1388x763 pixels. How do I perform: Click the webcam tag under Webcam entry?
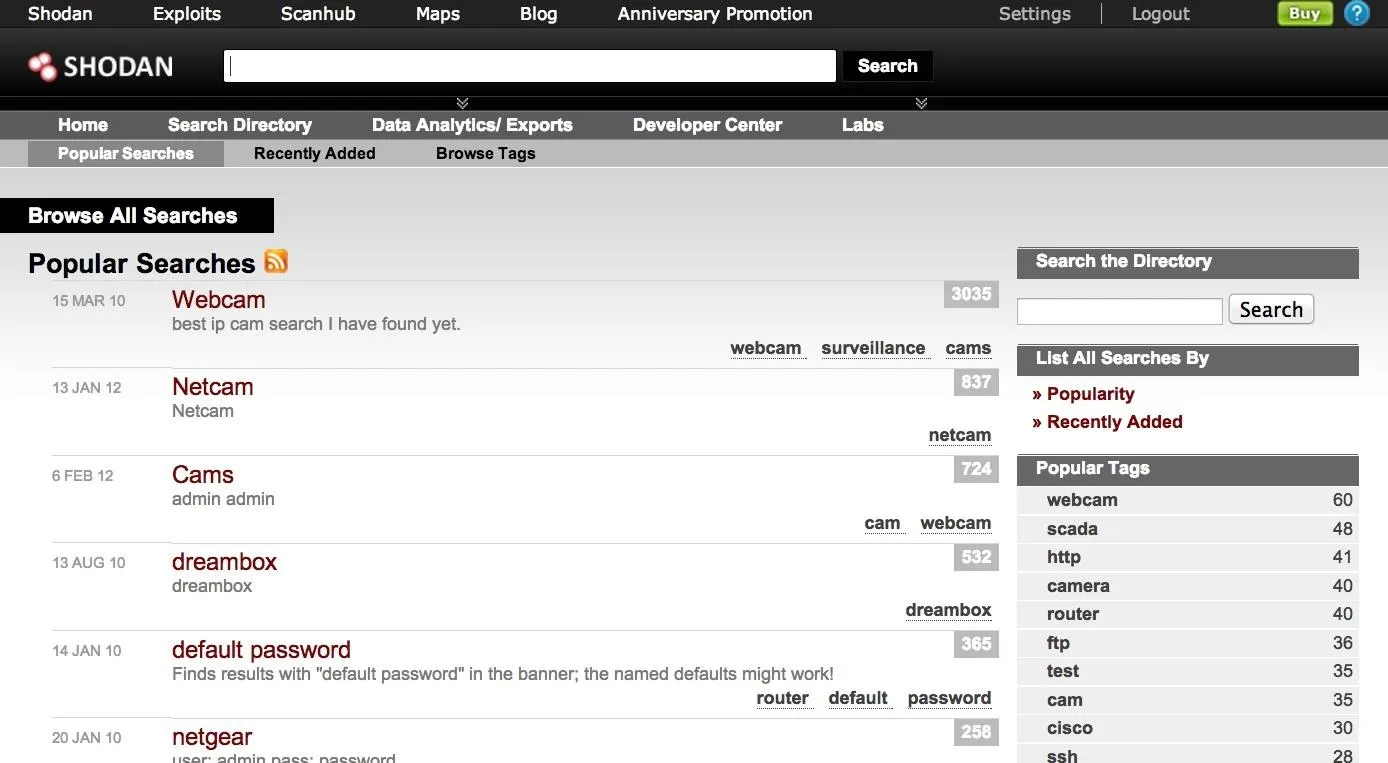coord(766,348)
